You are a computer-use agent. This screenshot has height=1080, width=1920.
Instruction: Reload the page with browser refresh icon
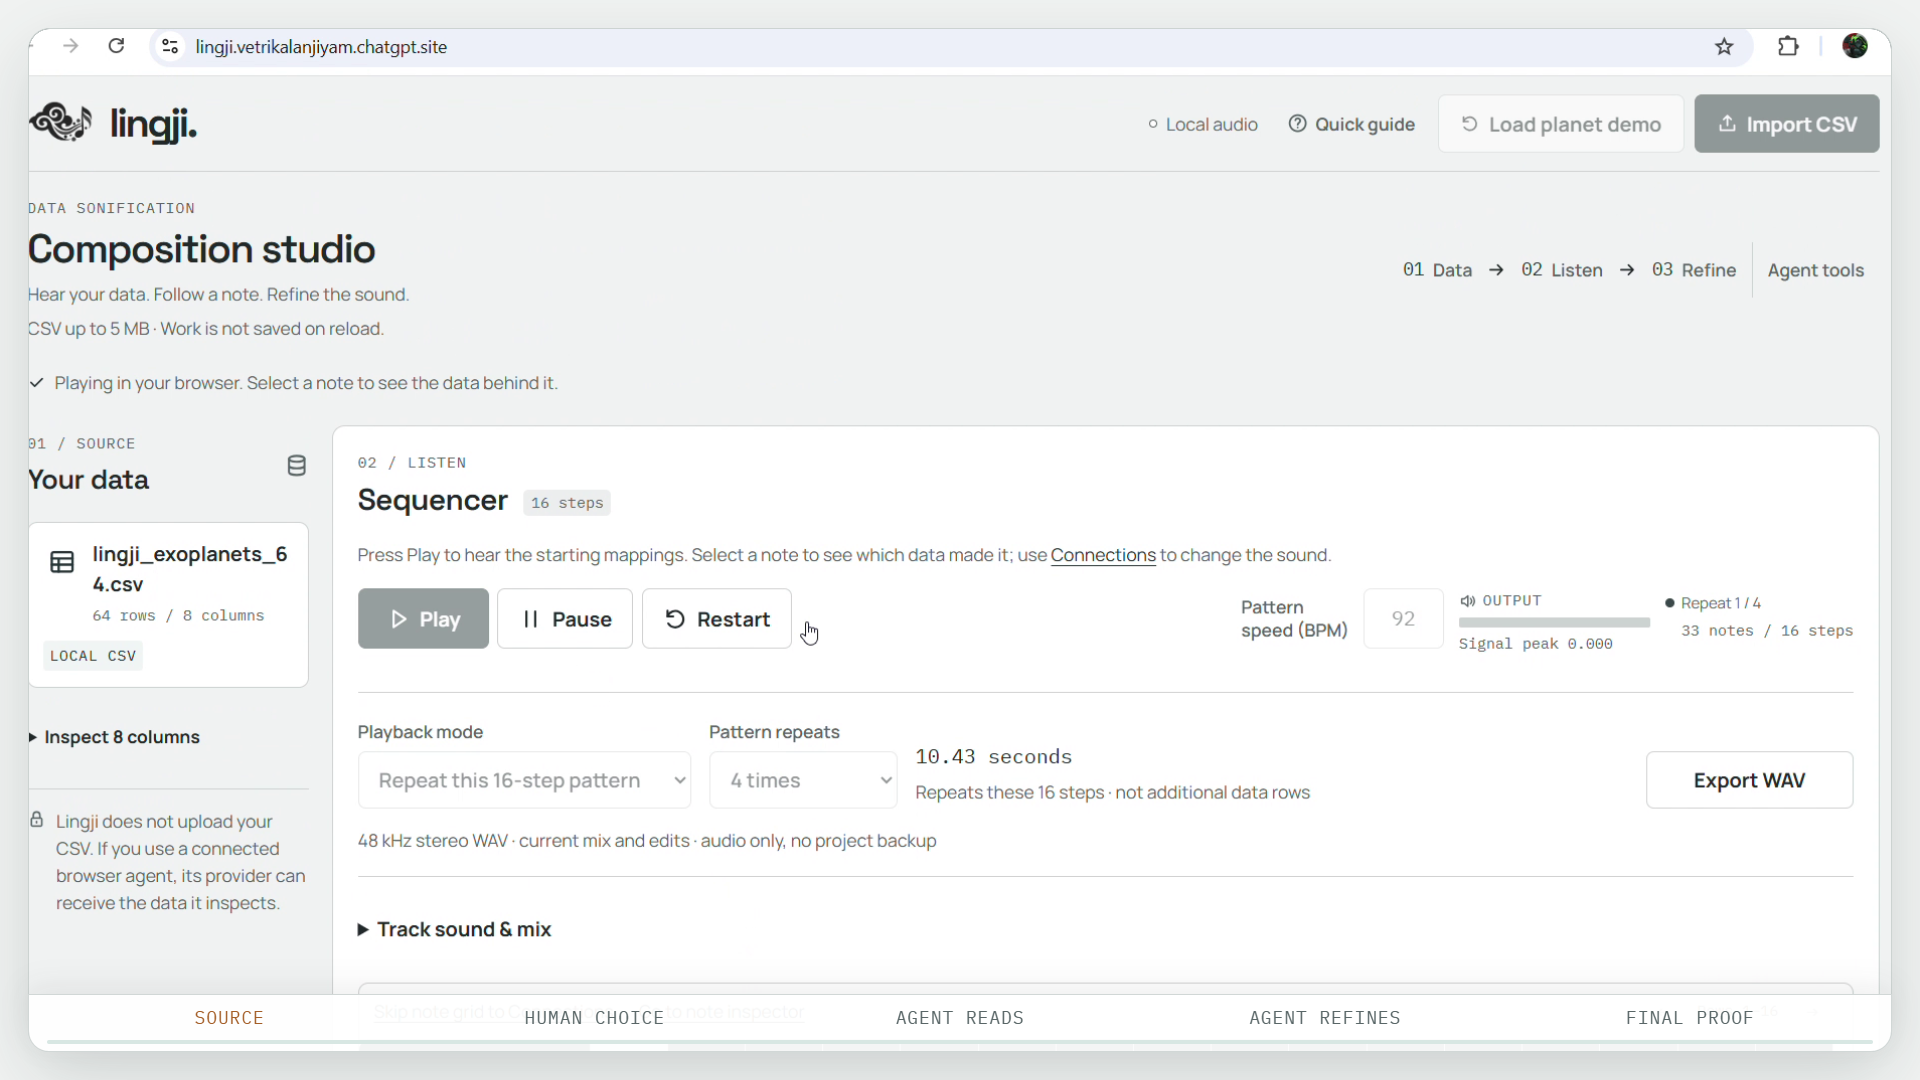pos(116,46)
